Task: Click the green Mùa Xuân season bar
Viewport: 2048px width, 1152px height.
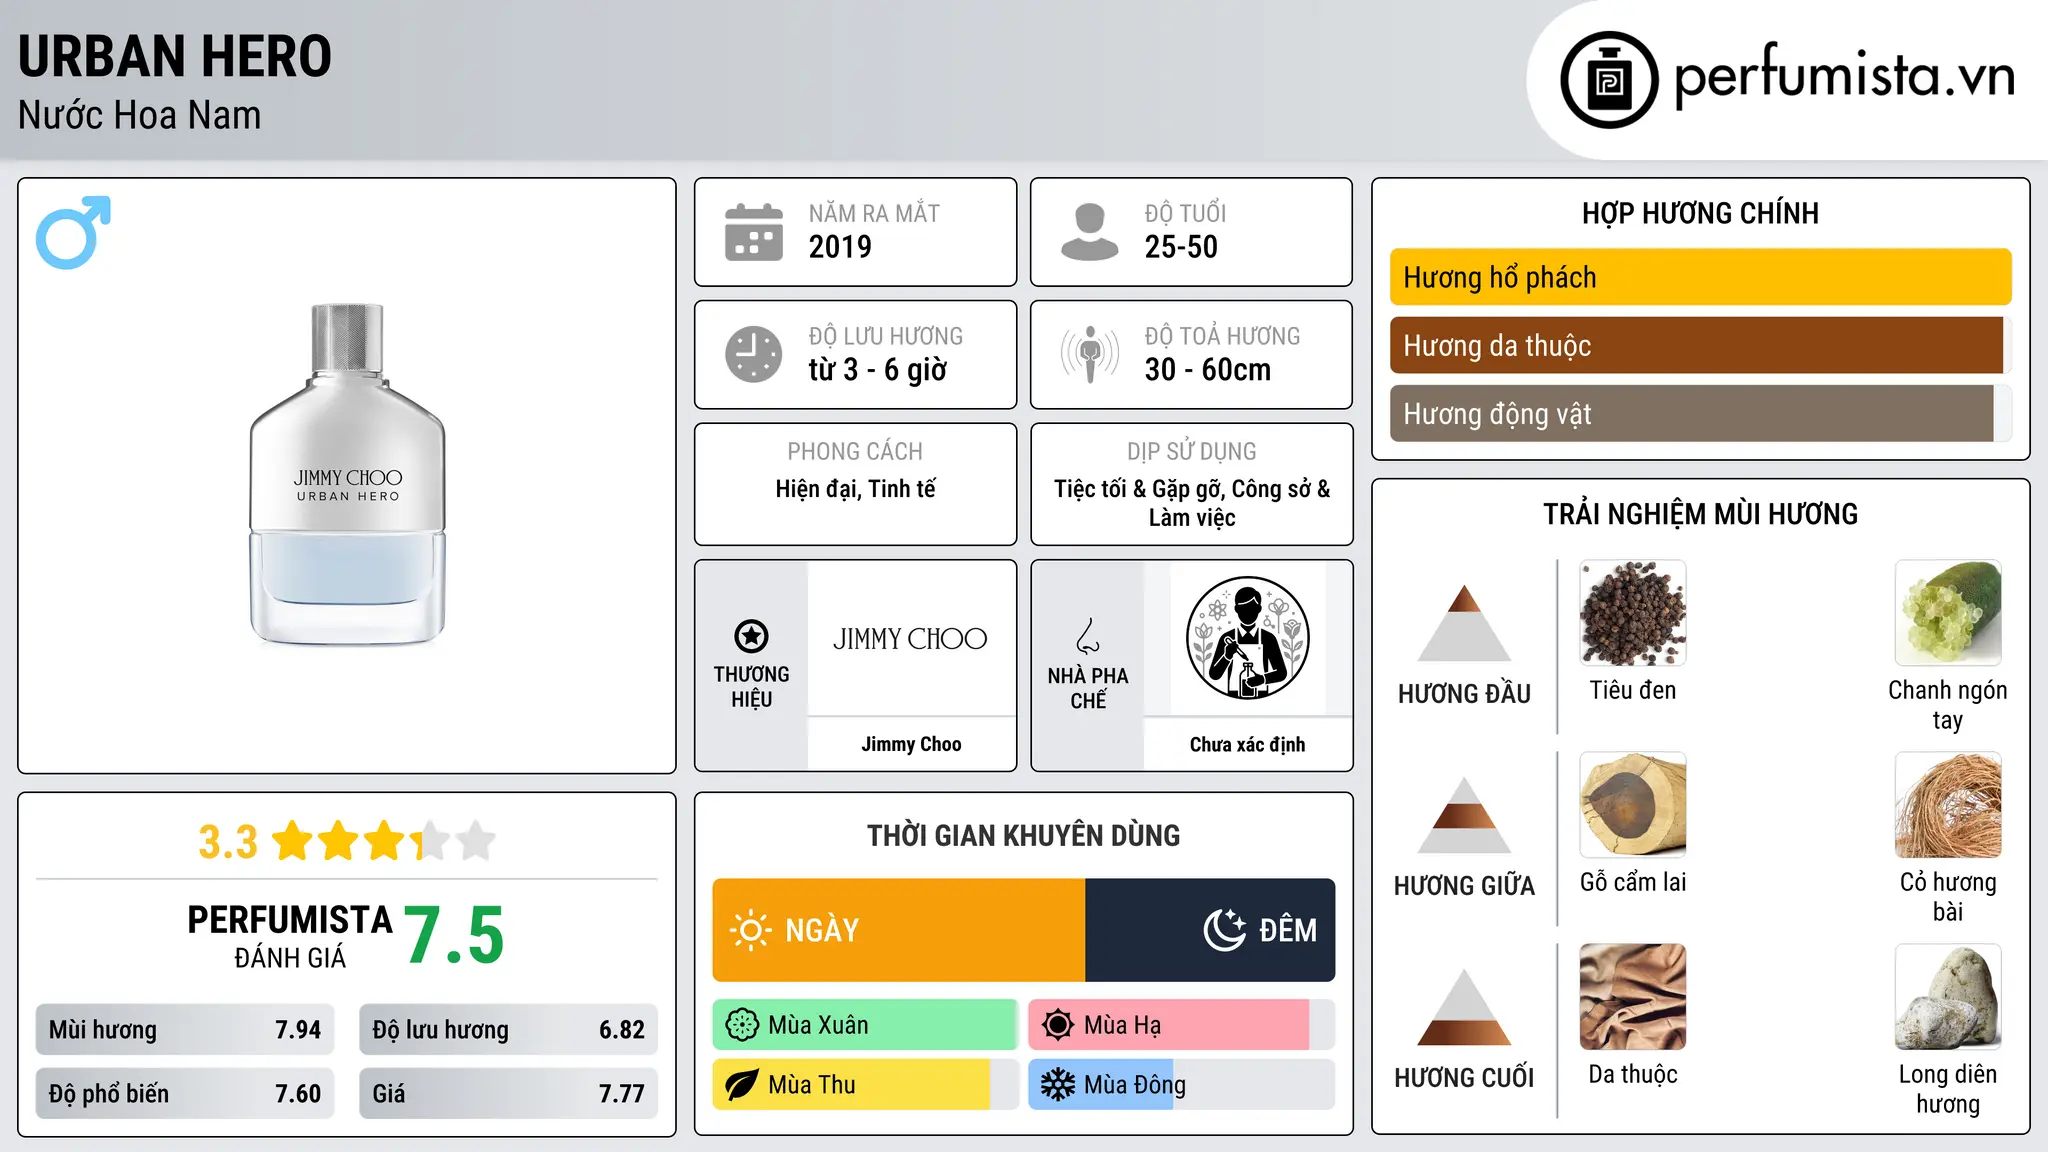Action: 864,1025
